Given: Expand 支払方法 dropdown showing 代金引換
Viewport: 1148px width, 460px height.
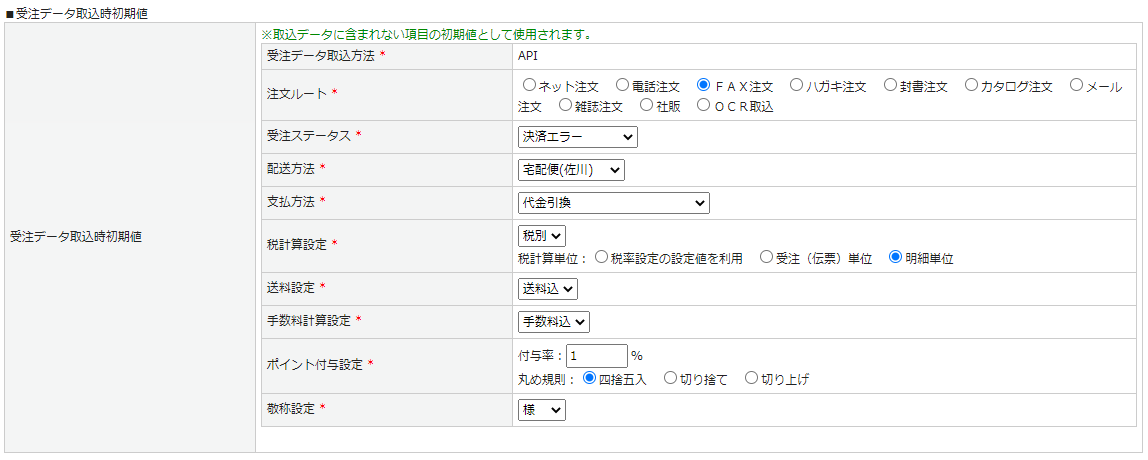Looking at the screenshot, I should [x=613, y=203].
